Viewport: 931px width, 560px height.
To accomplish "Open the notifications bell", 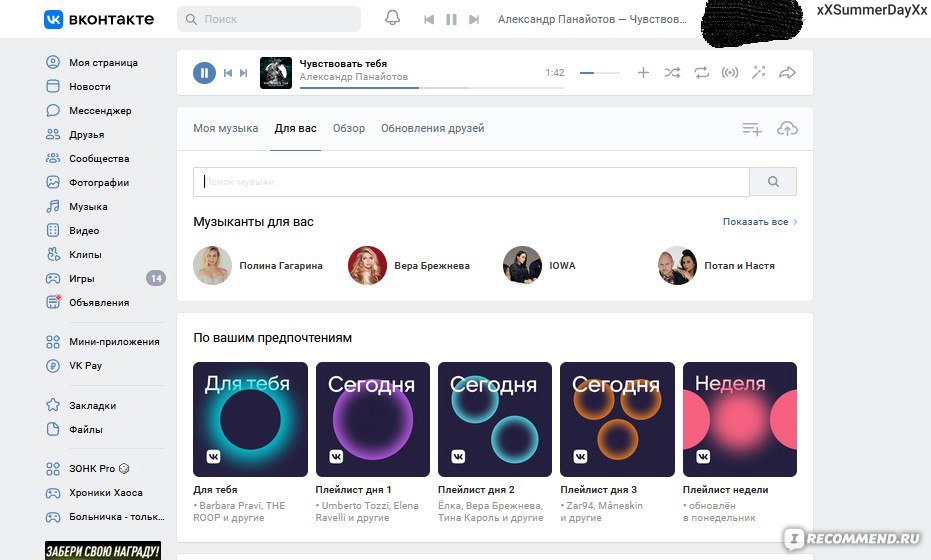I will pos(392,18).
